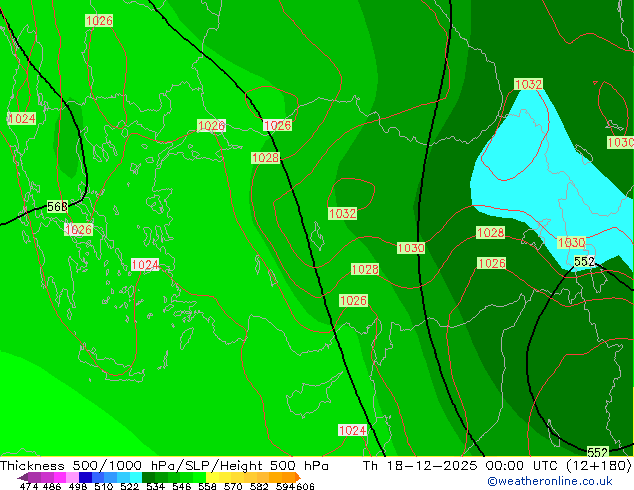Click the 606 legend value
Viewport: 634px width, 490px height.
(x=304, y=486)
